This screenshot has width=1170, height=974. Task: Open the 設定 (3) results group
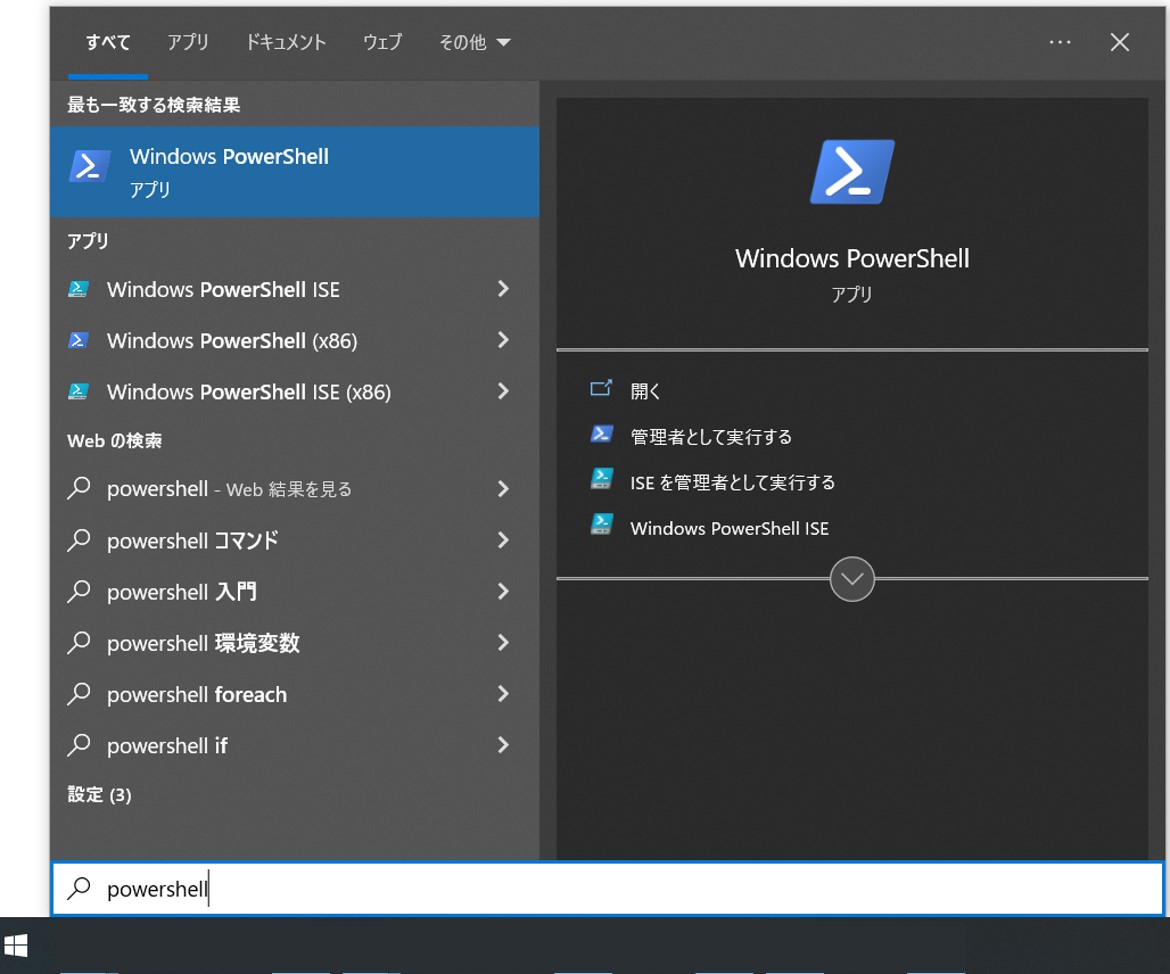(99, 795)
